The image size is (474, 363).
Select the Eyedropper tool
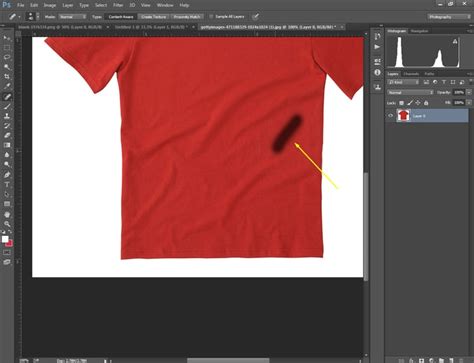pos(7,86)
